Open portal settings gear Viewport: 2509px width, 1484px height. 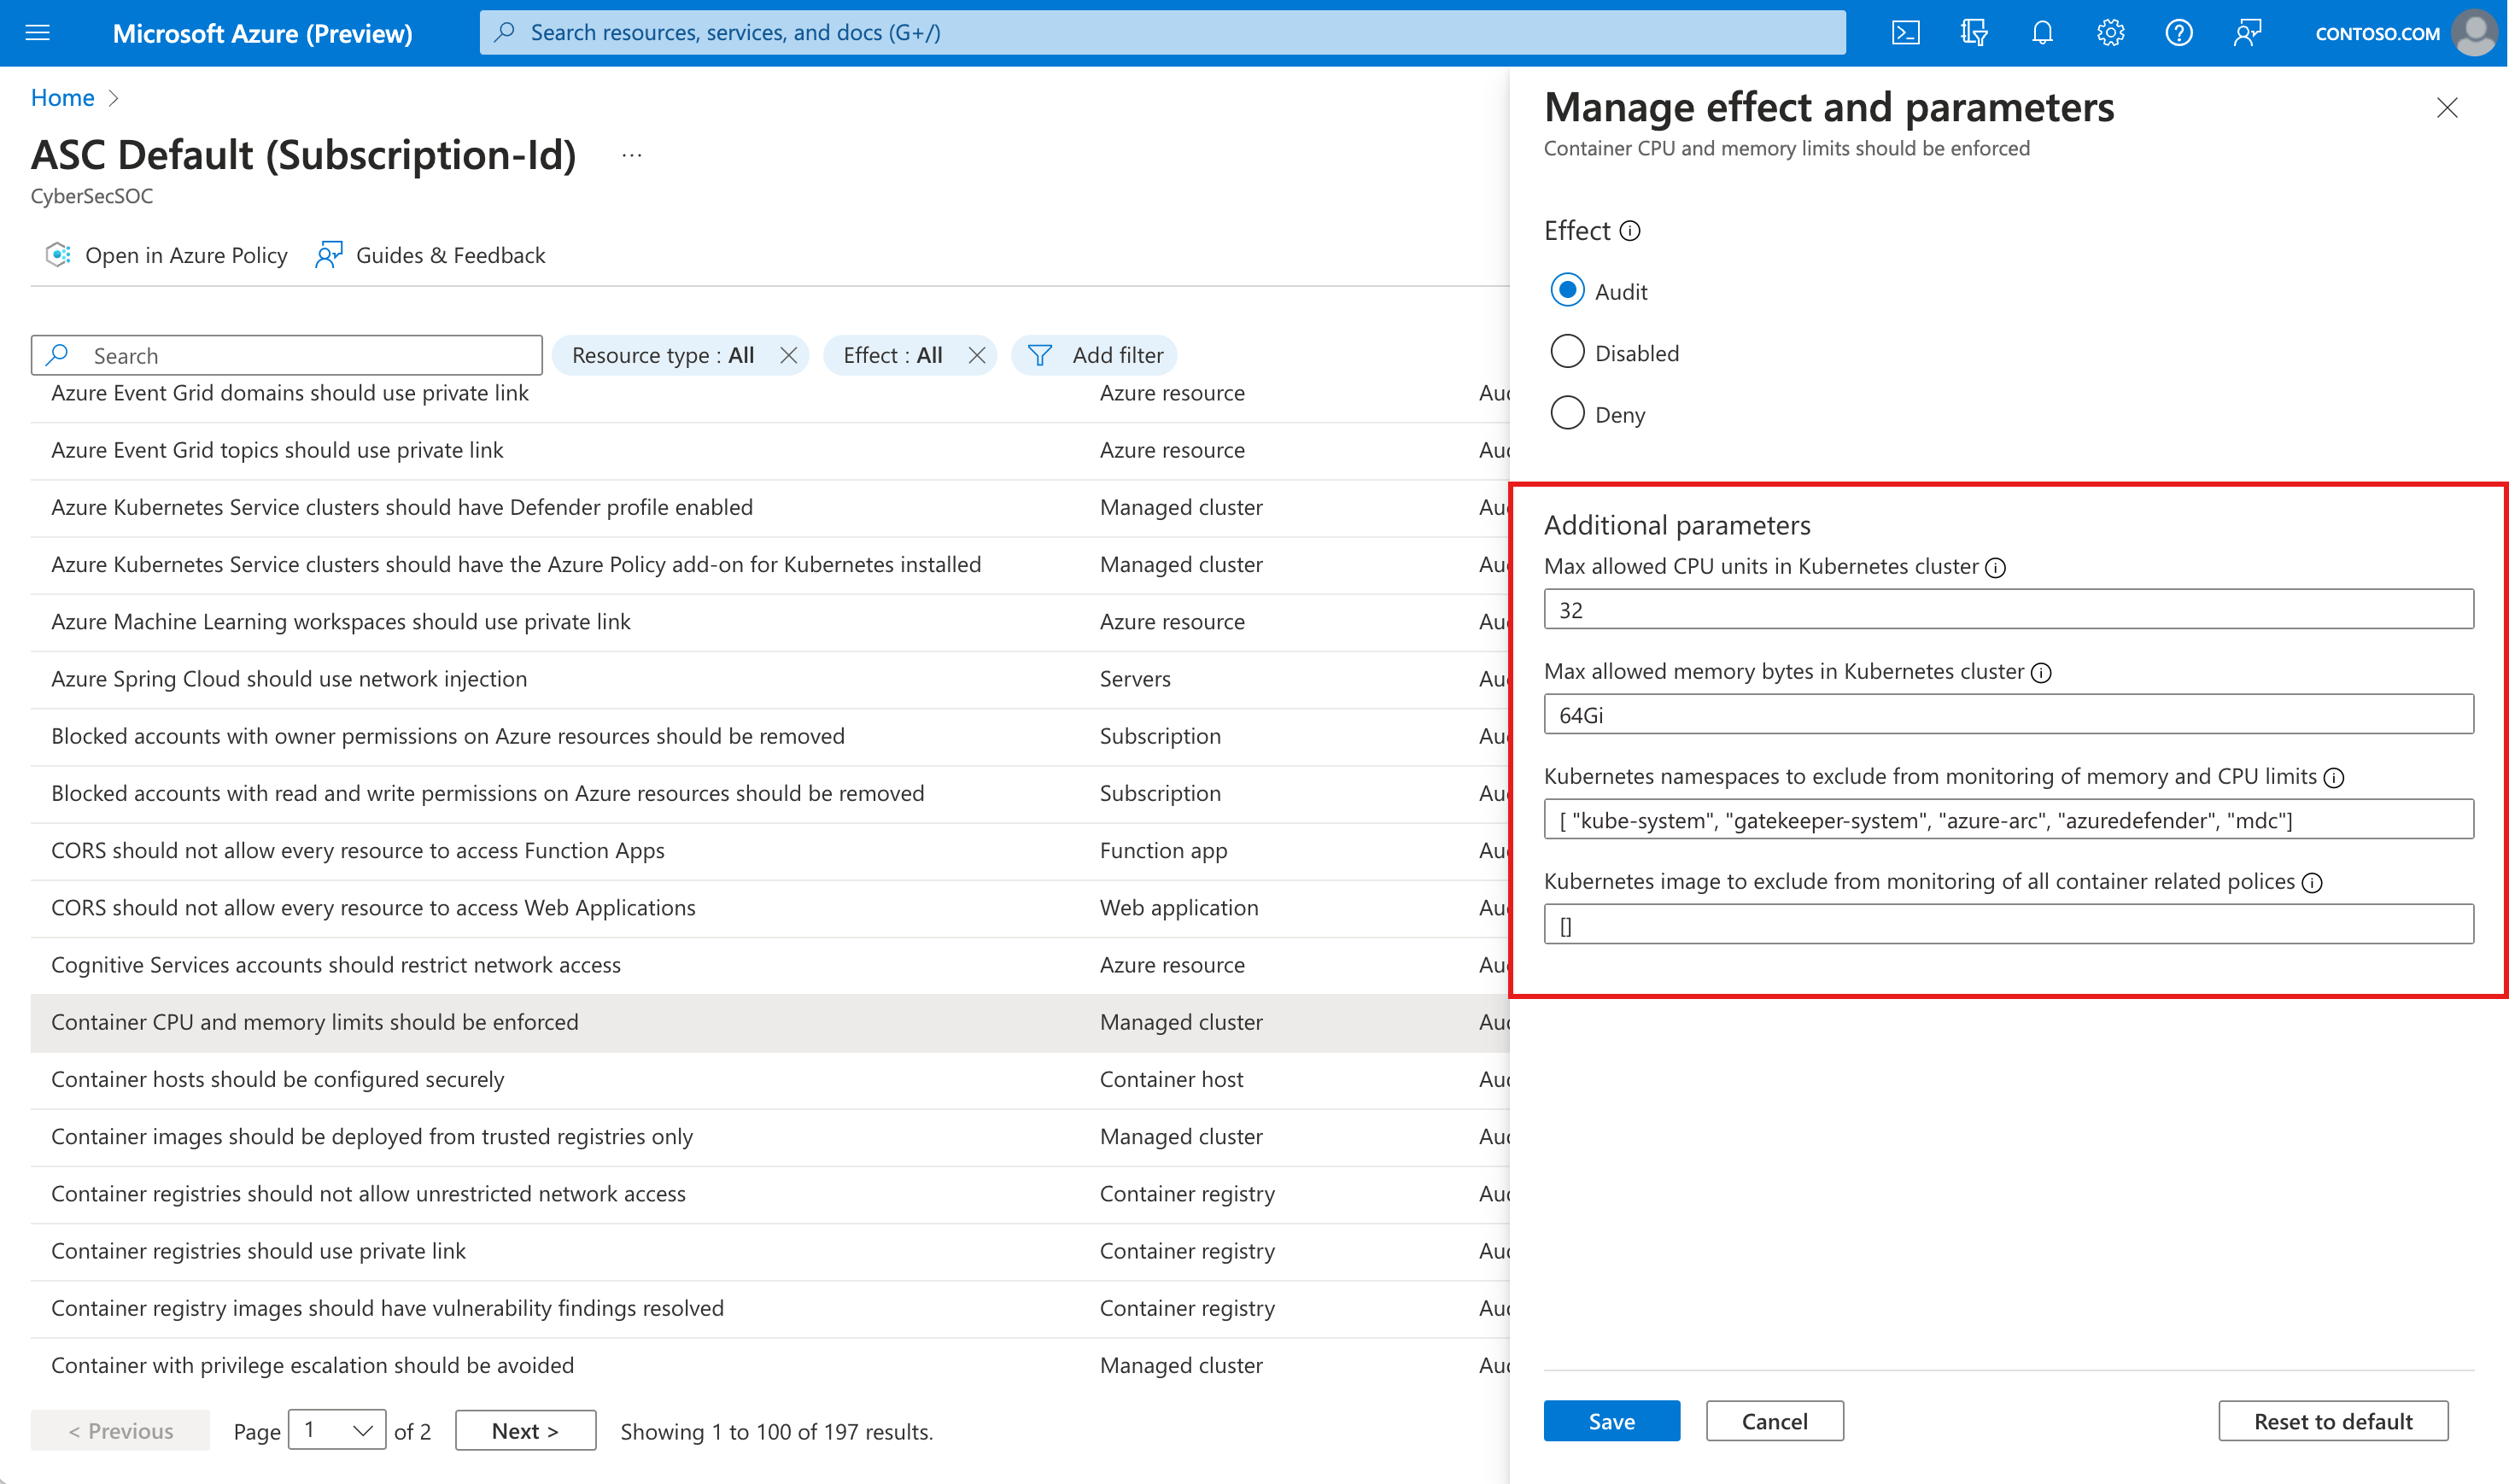point(2110,32)
